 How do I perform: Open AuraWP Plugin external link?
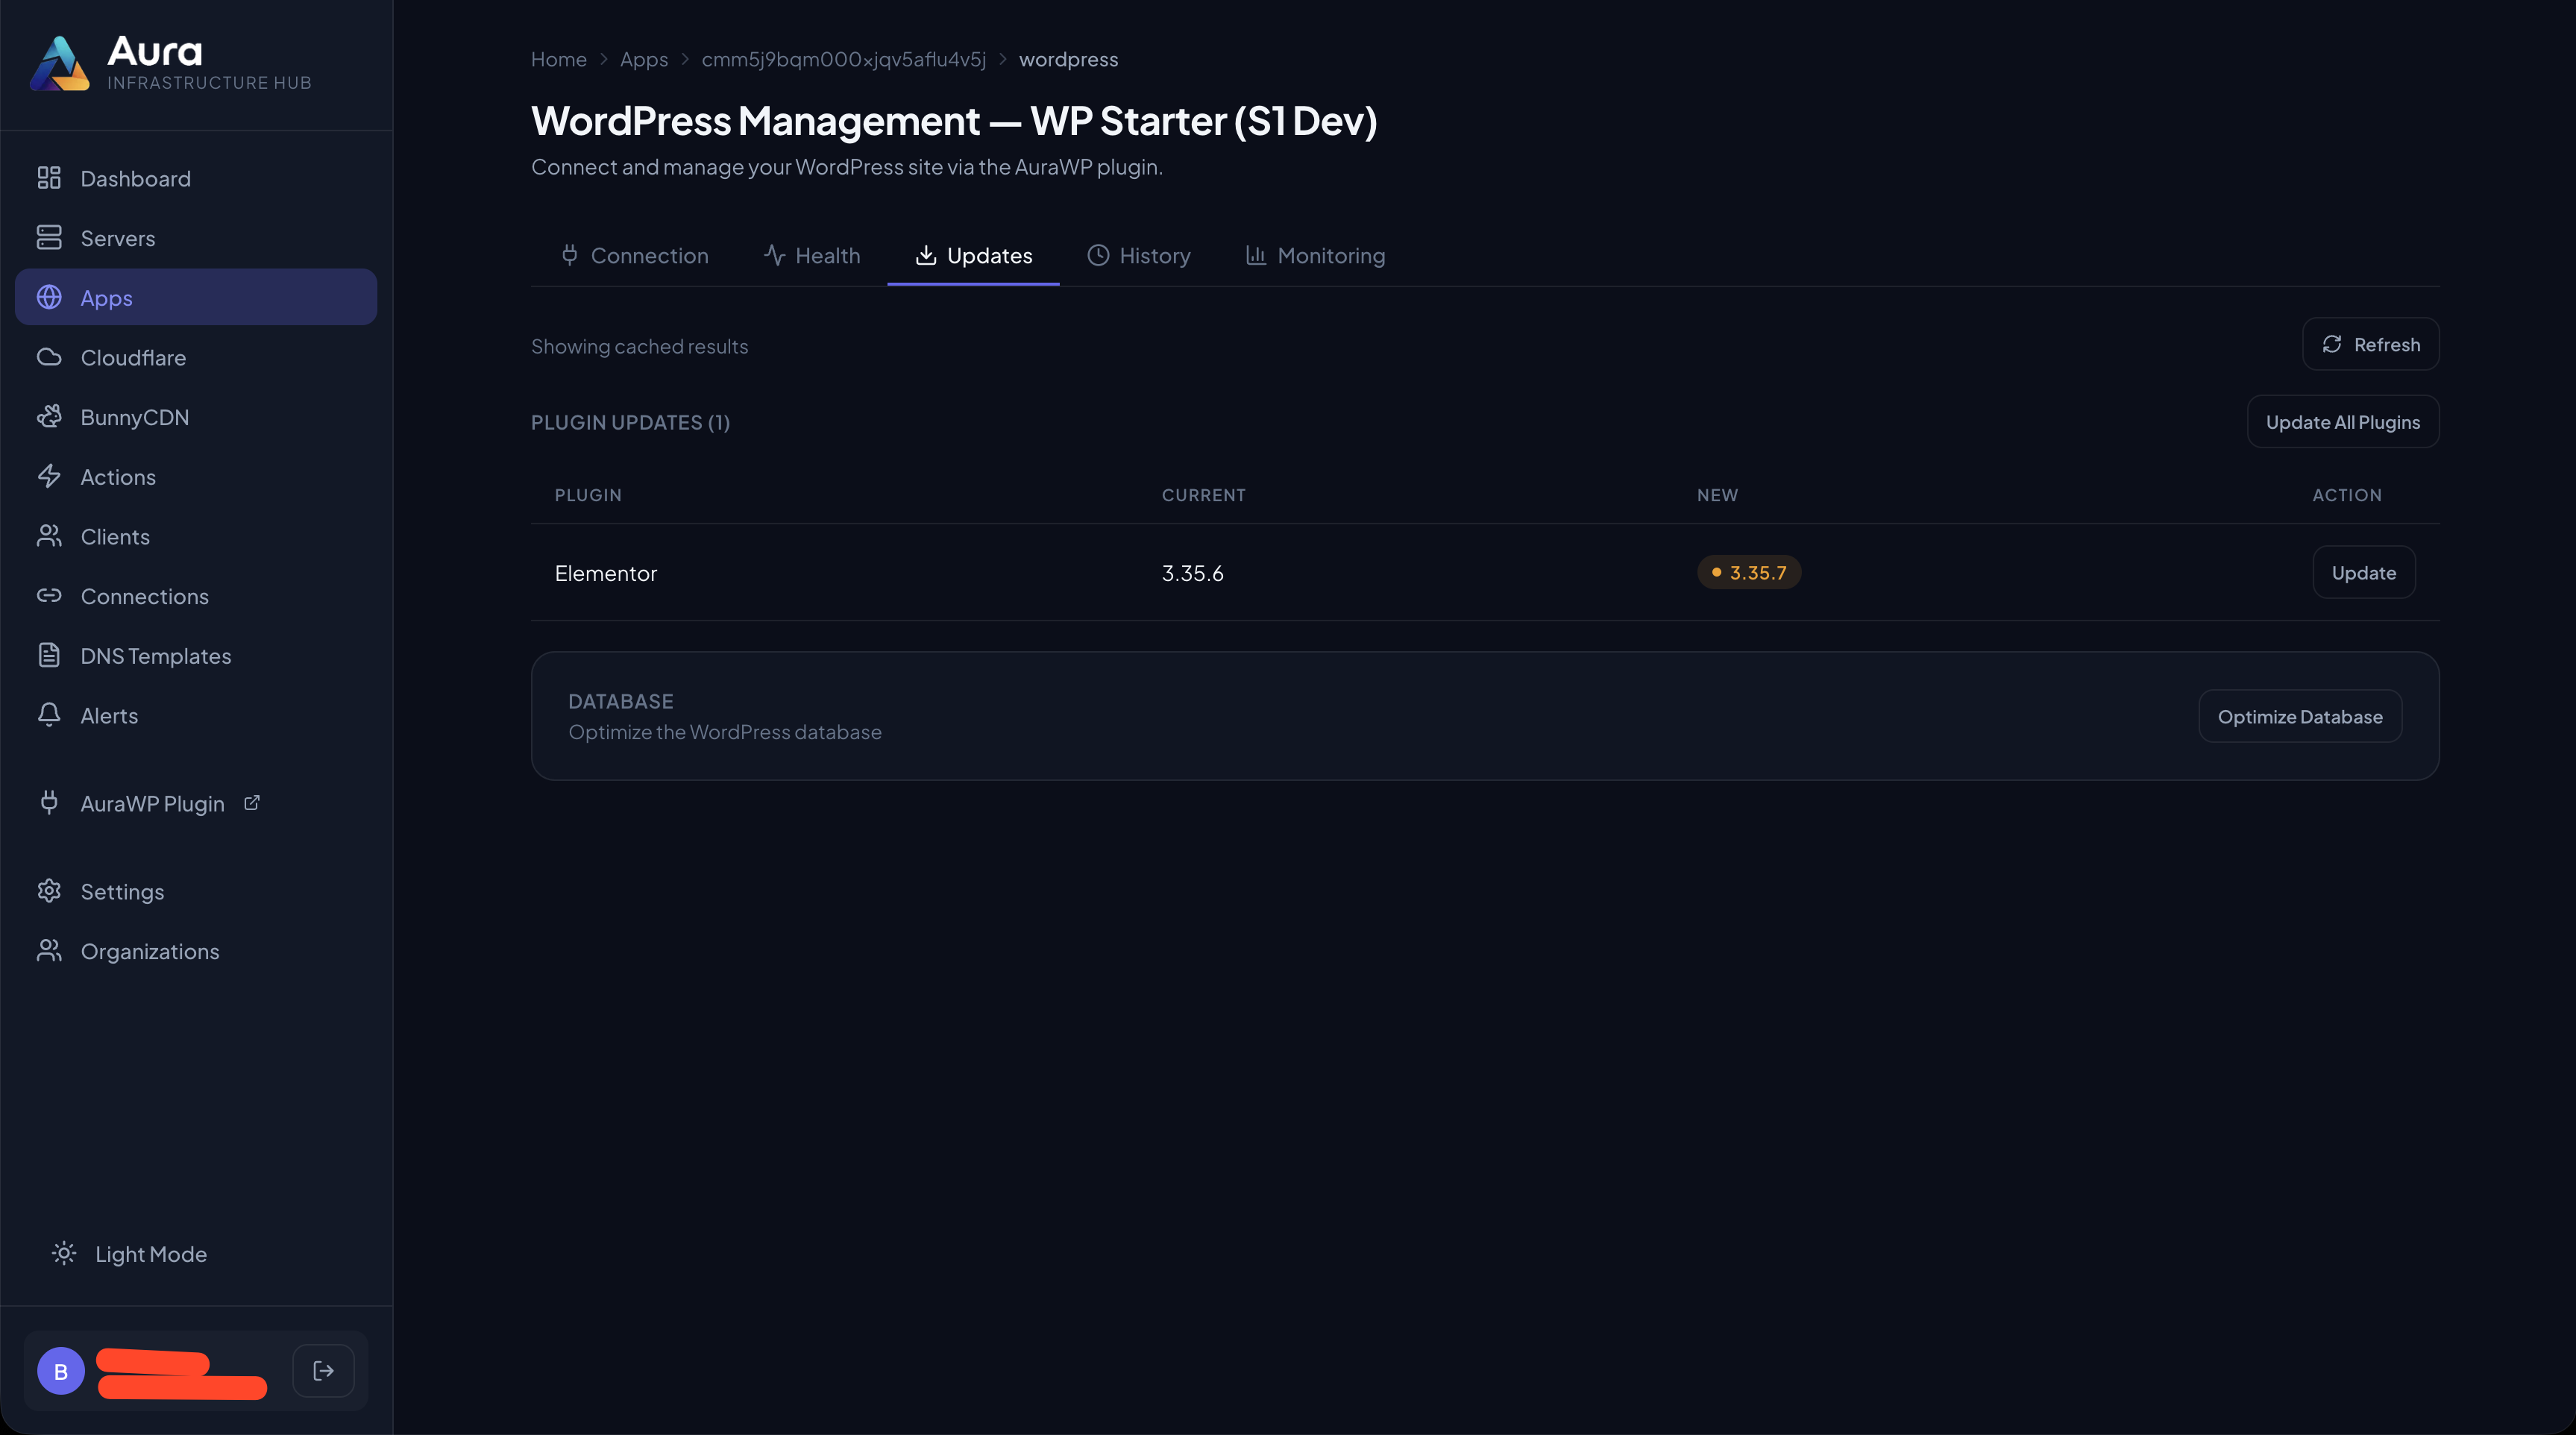pyautogui.click(x=152, y=804)
